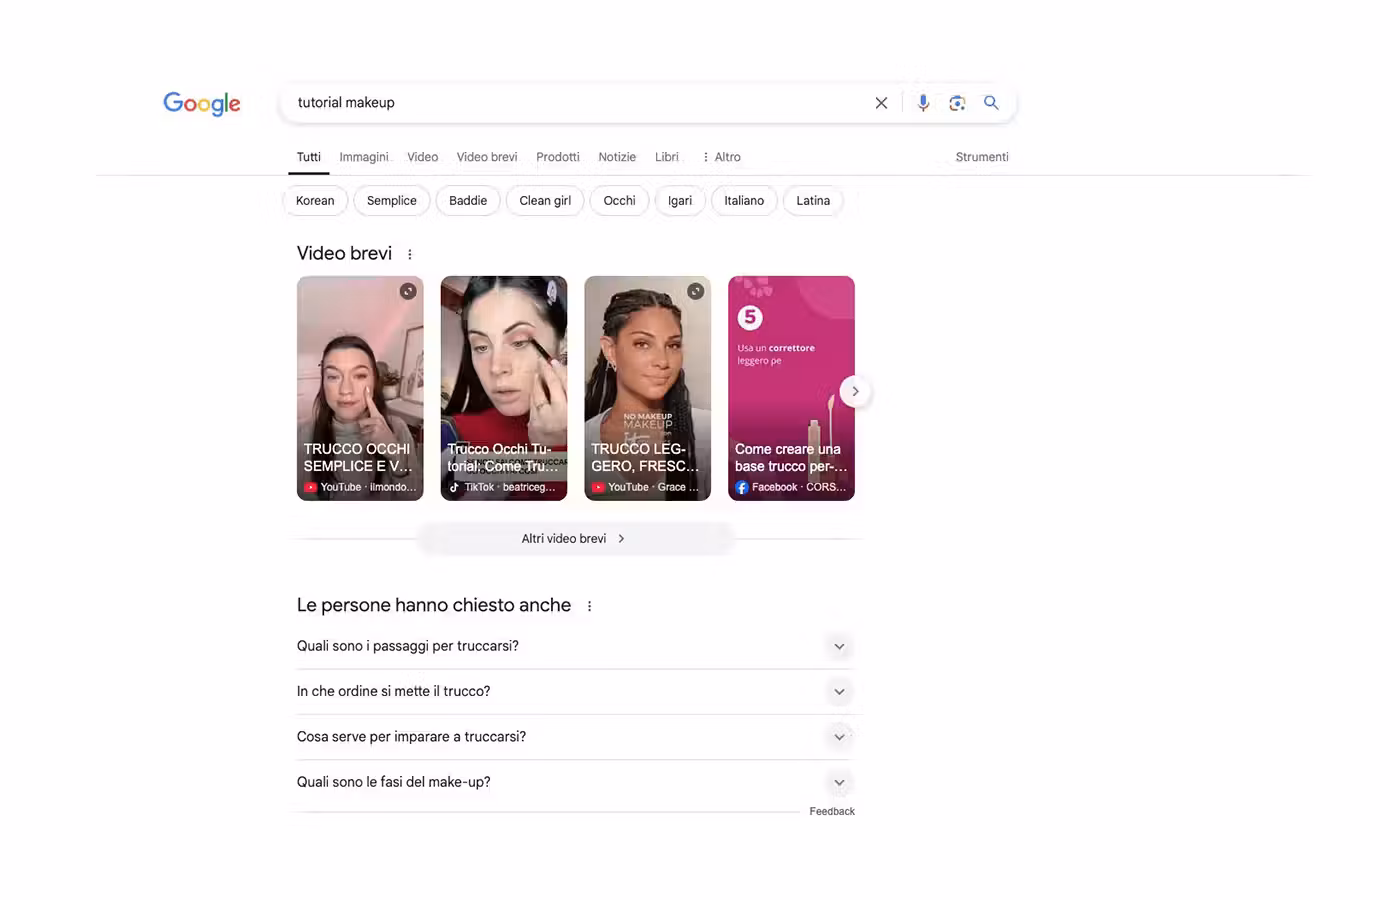Screen dimensions: 1400x900
Task: Select the Clean girl filter chip
Action: pos(545,201)
